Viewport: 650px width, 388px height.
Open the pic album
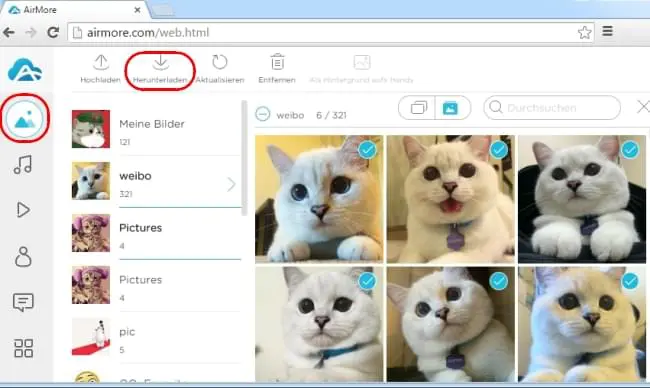[x=156, y=337]
